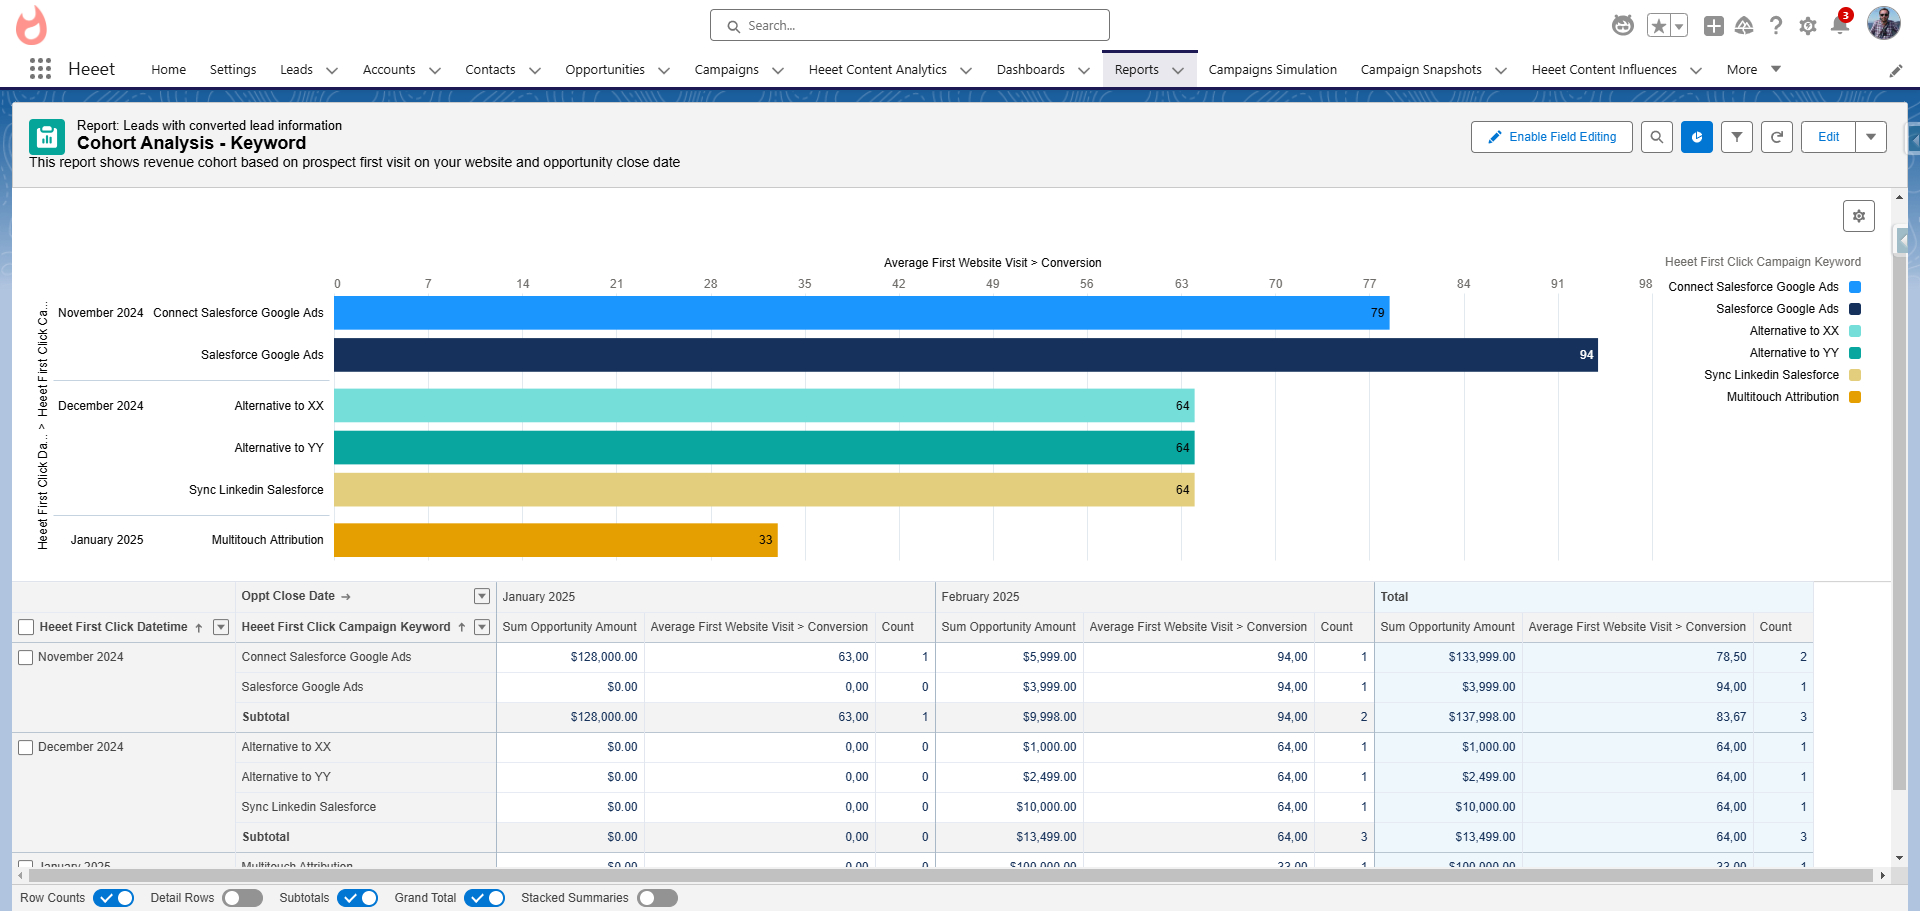Open the More navigation menu
Screen dimensions: 1920x911
pyautogui.click(x=1753, y=70)
